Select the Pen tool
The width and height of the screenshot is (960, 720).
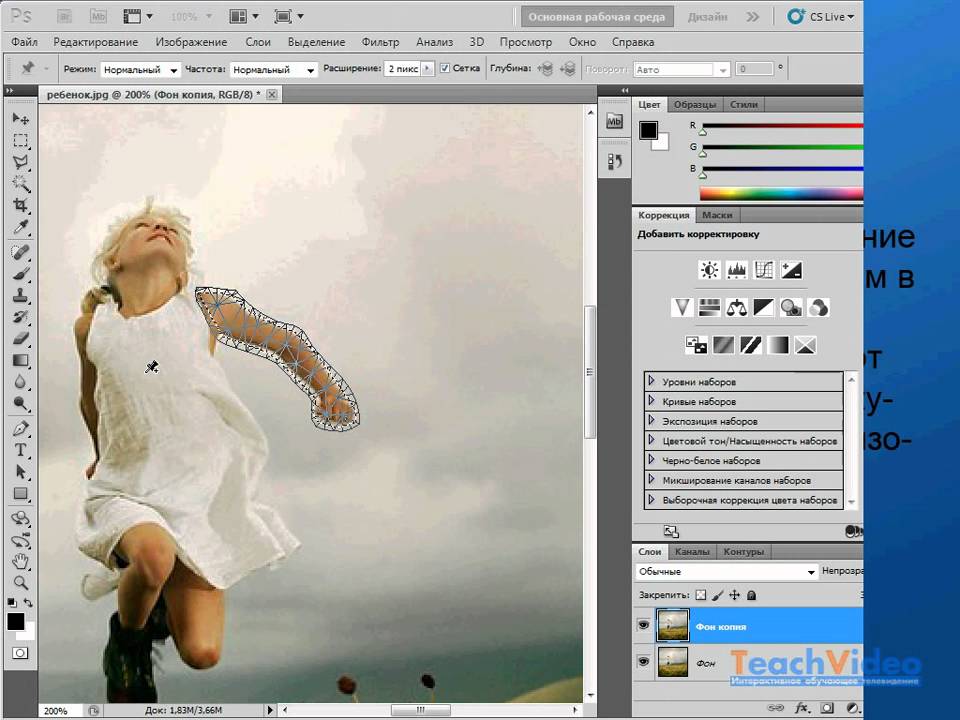point(20,428)
